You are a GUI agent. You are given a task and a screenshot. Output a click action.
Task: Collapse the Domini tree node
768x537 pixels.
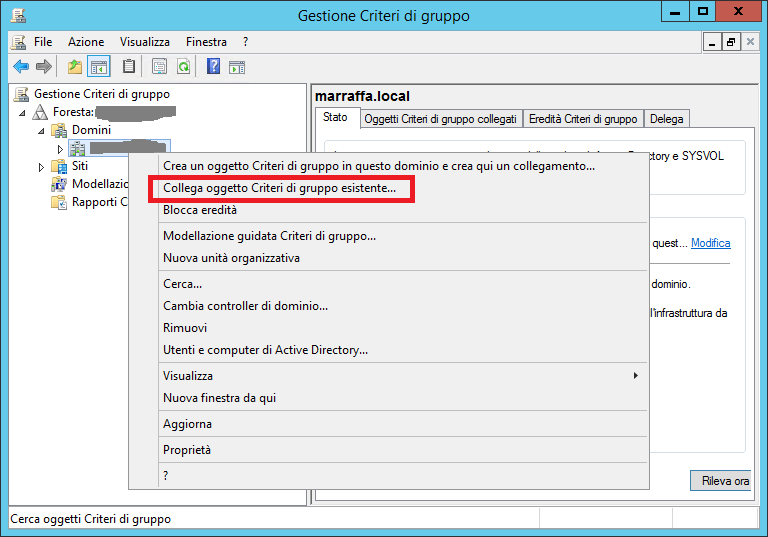41,130
